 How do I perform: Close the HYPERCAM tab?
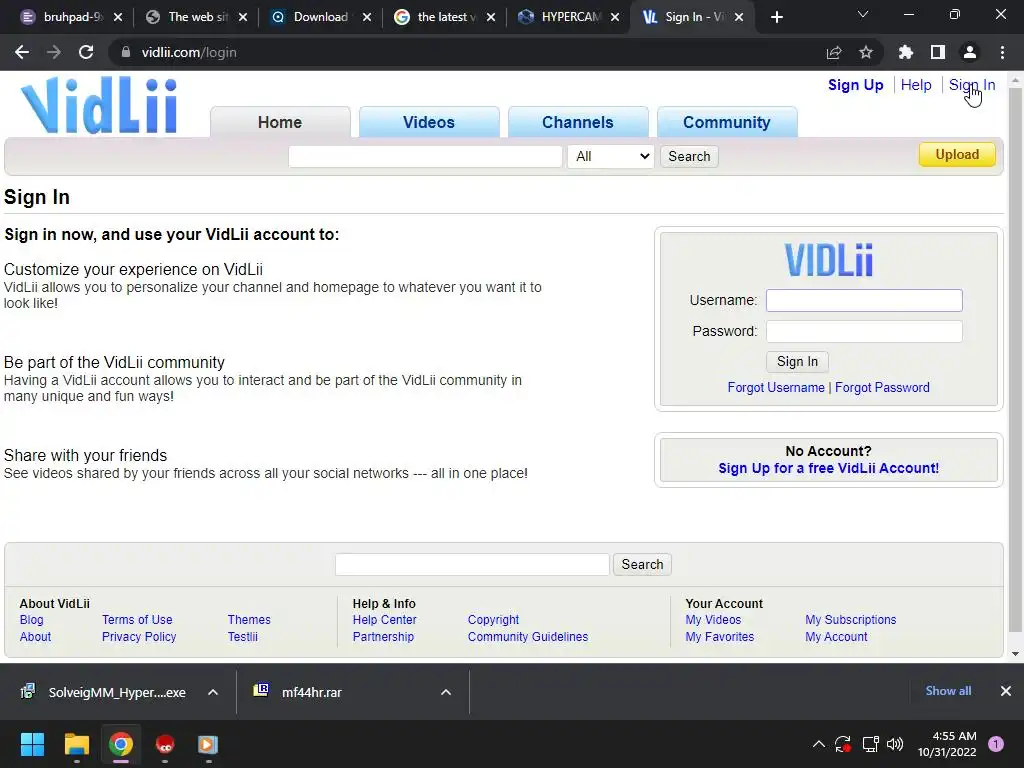[615, 17]
